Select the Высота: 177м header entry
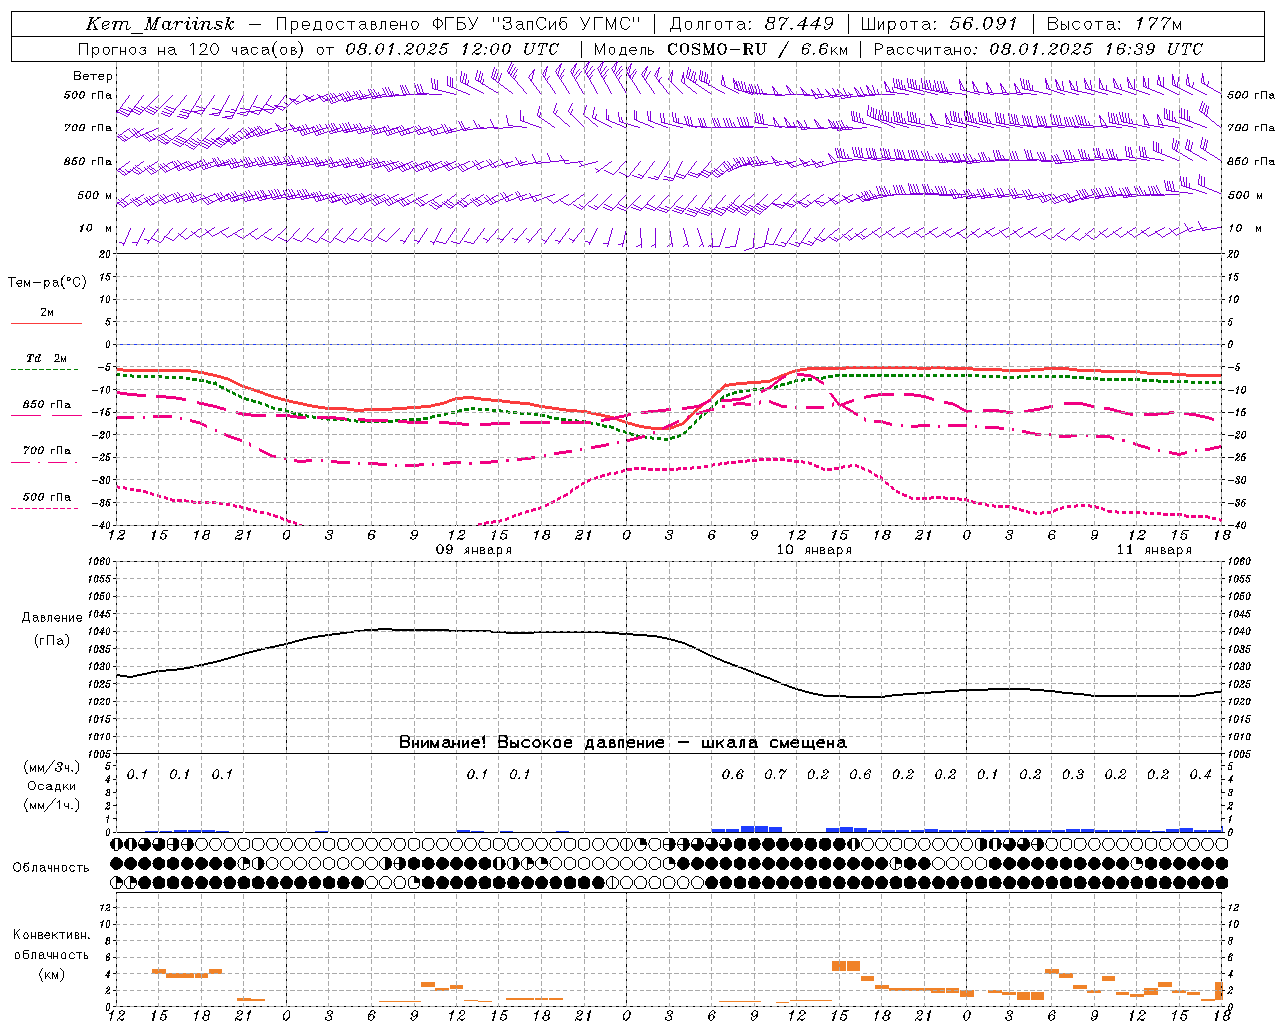This screenshot has height=1024, width=1280. 1115,24
